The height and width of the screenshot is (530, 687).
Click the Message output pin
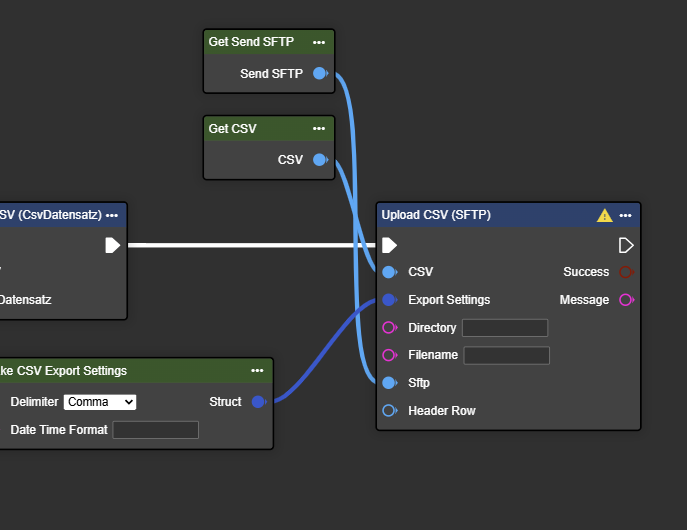pos(626,300)
